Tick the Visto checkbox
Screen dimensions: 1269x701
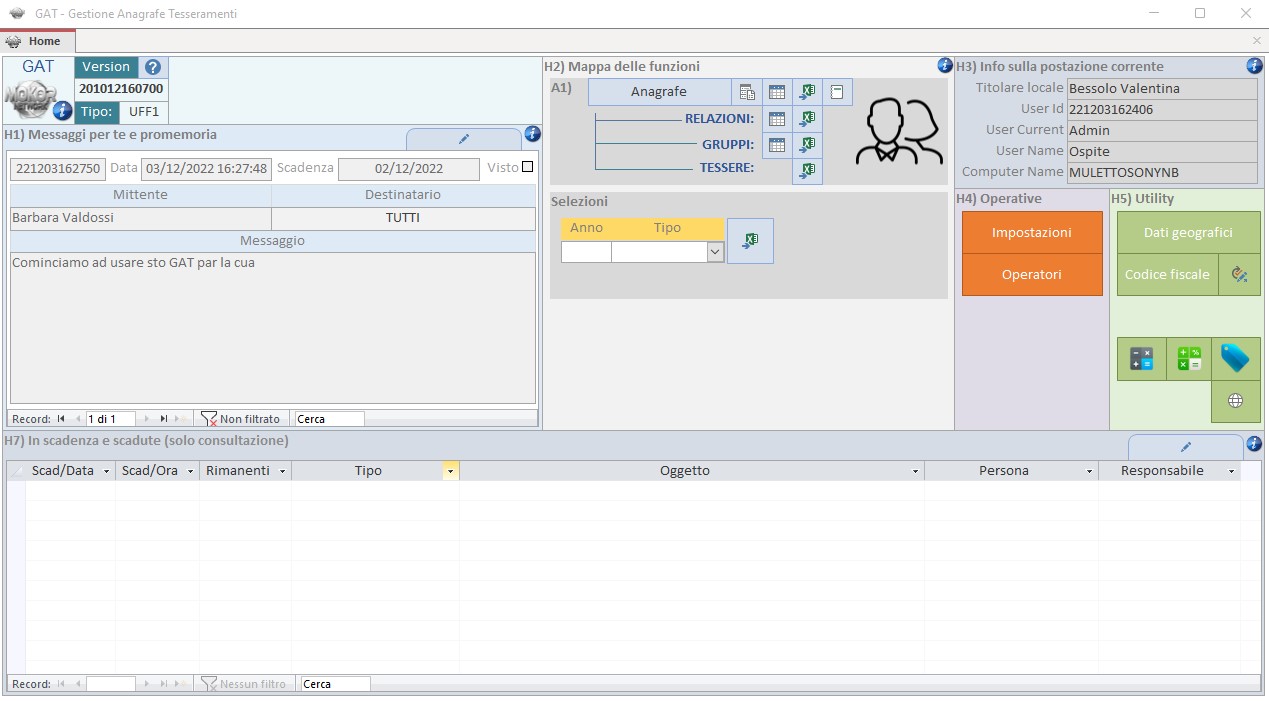(528, 167)
